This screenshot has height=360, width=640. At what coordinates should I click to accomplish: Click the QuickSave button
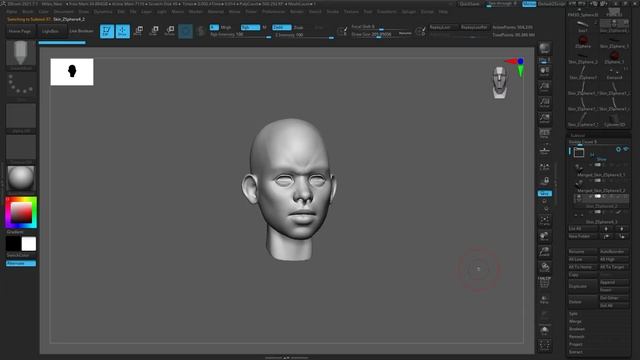point(470,4)
